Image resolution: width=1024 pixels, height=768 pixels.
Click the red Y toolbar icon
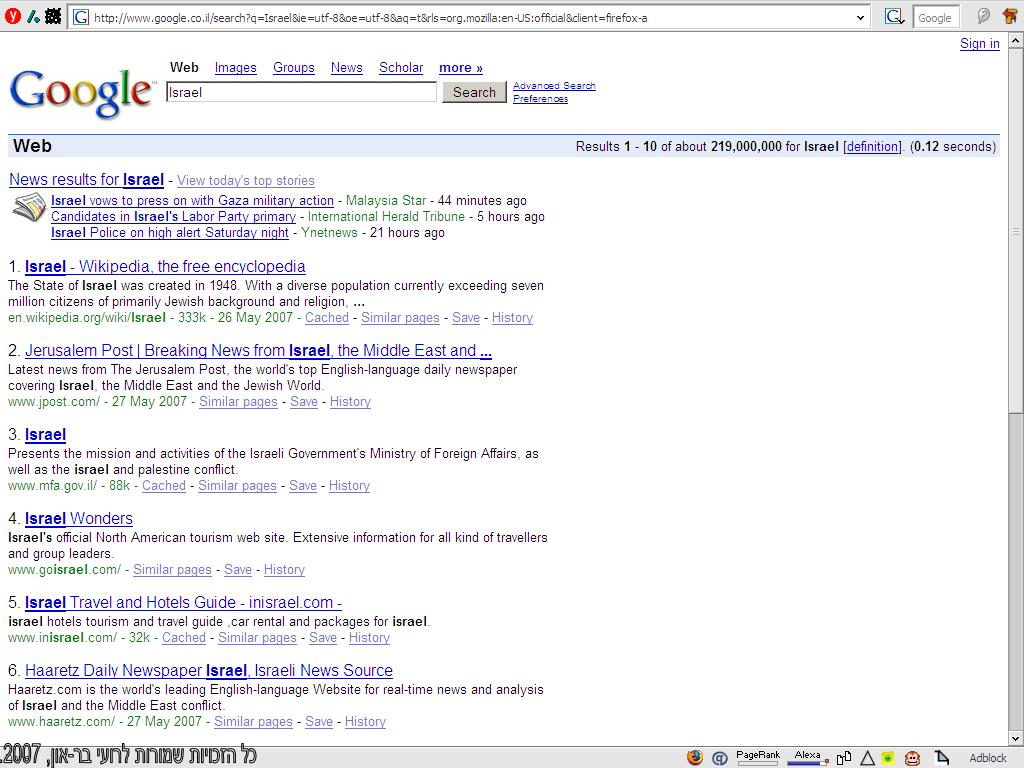click(12, 16)
